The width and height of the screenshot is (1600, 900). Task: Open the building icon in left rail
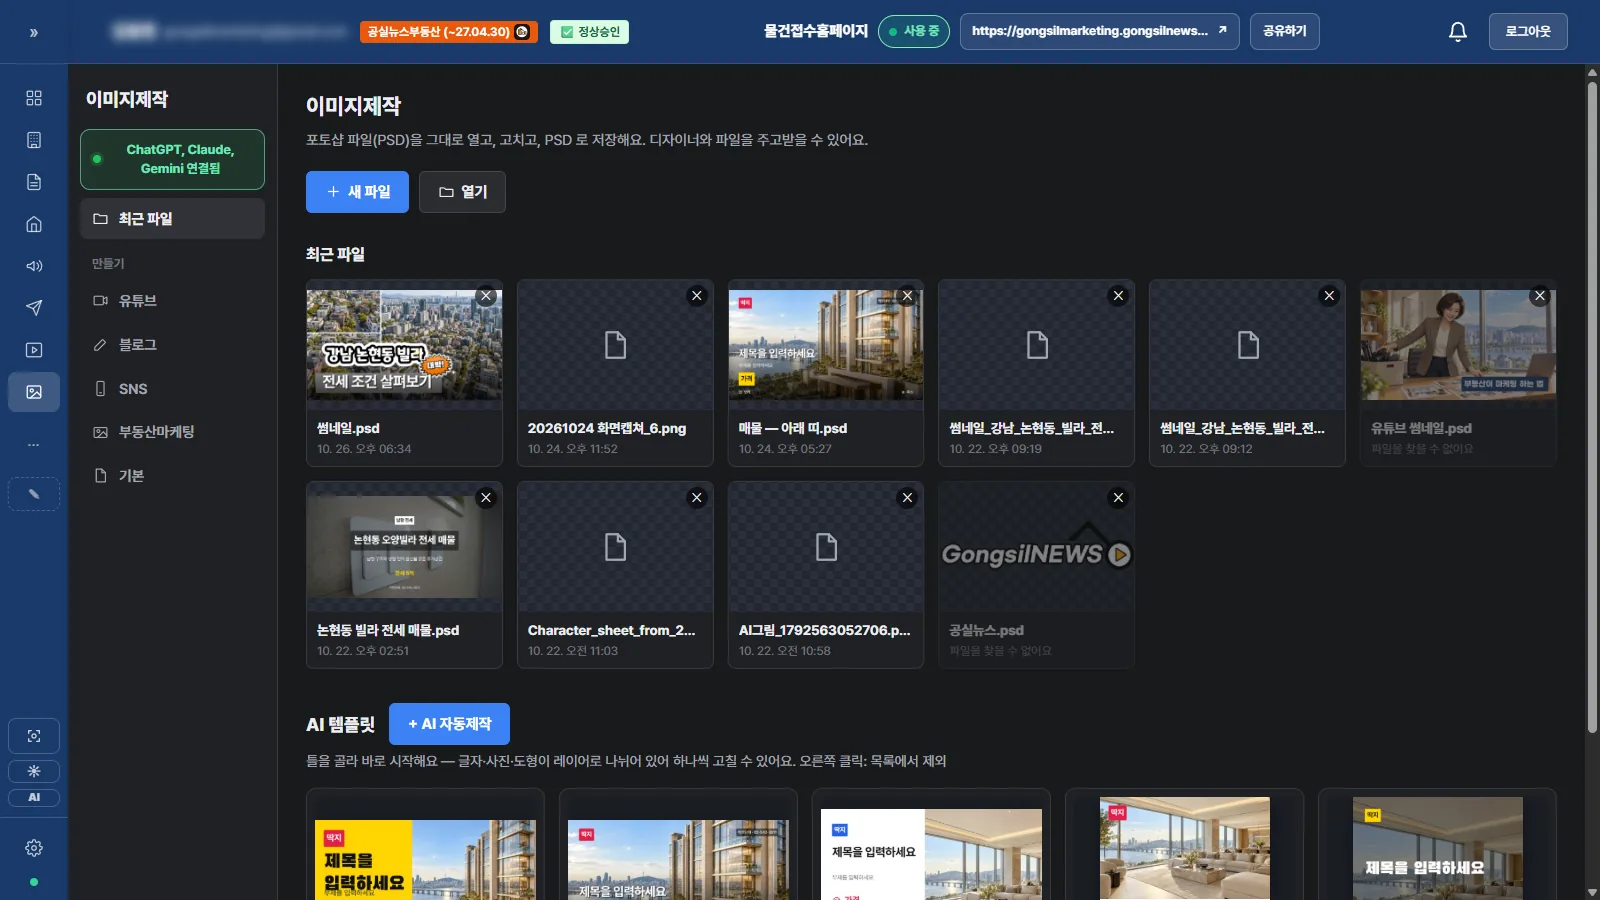point(34,140)
